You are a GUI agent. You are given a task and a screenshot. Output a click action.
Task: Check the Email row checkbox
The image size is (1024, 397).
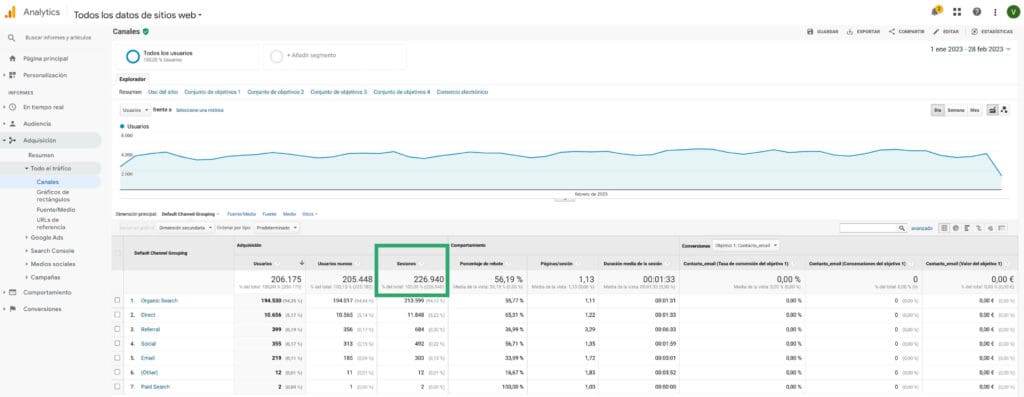pyautogui.click(x=118, y=358)
